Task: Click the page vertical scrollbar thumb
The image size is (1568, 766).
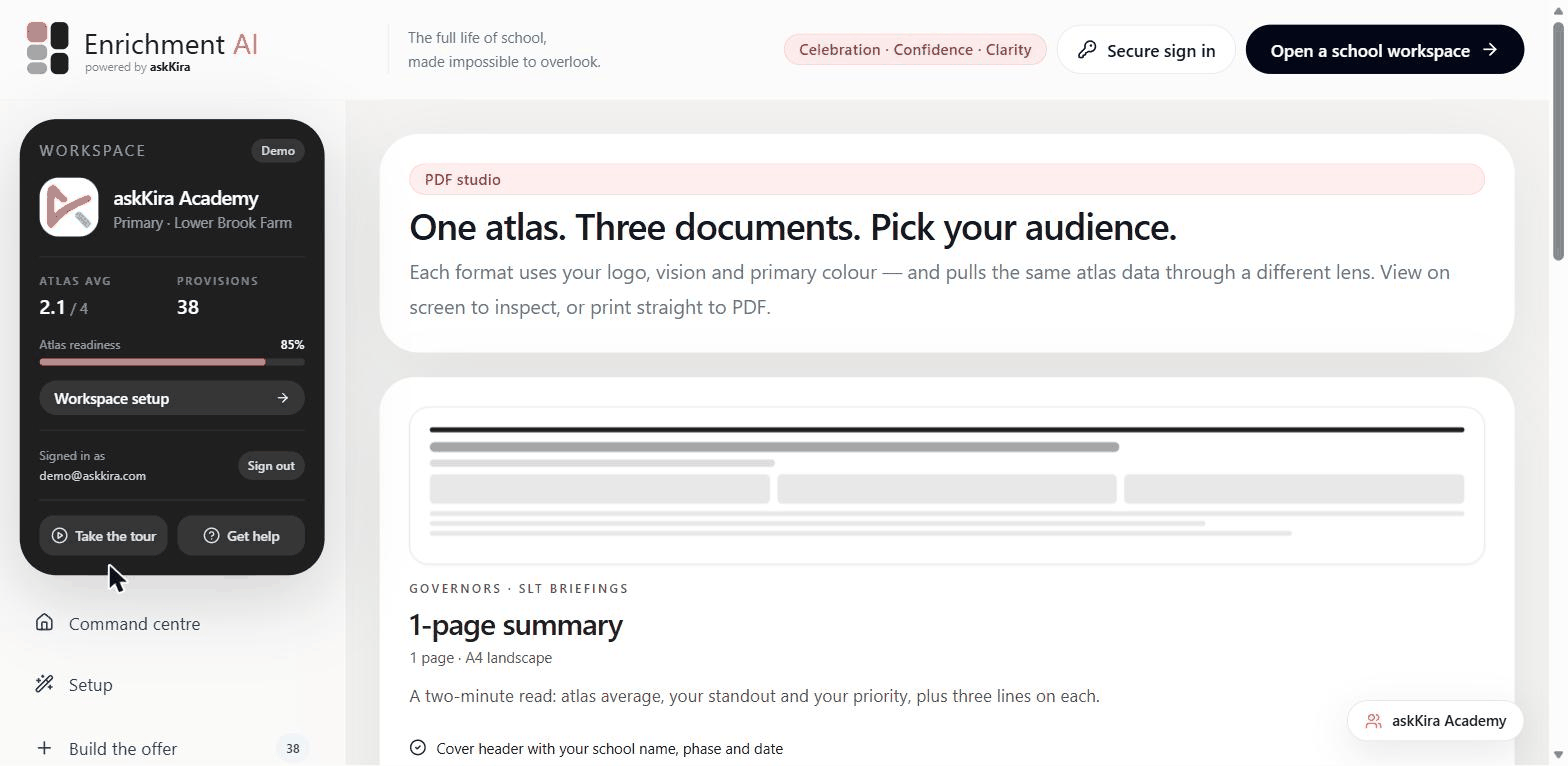Action: tap(1558, 140)
